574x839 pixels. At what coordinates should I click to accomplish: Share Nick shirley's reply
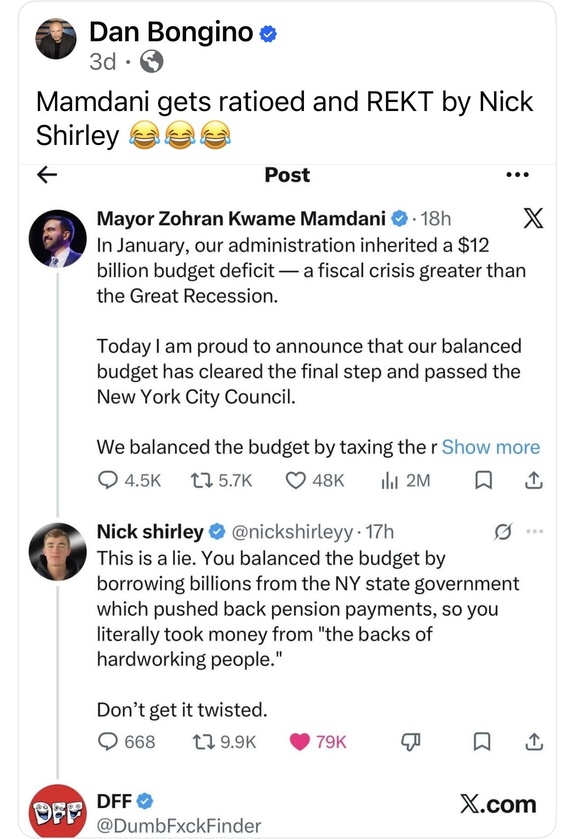(534, 742)
